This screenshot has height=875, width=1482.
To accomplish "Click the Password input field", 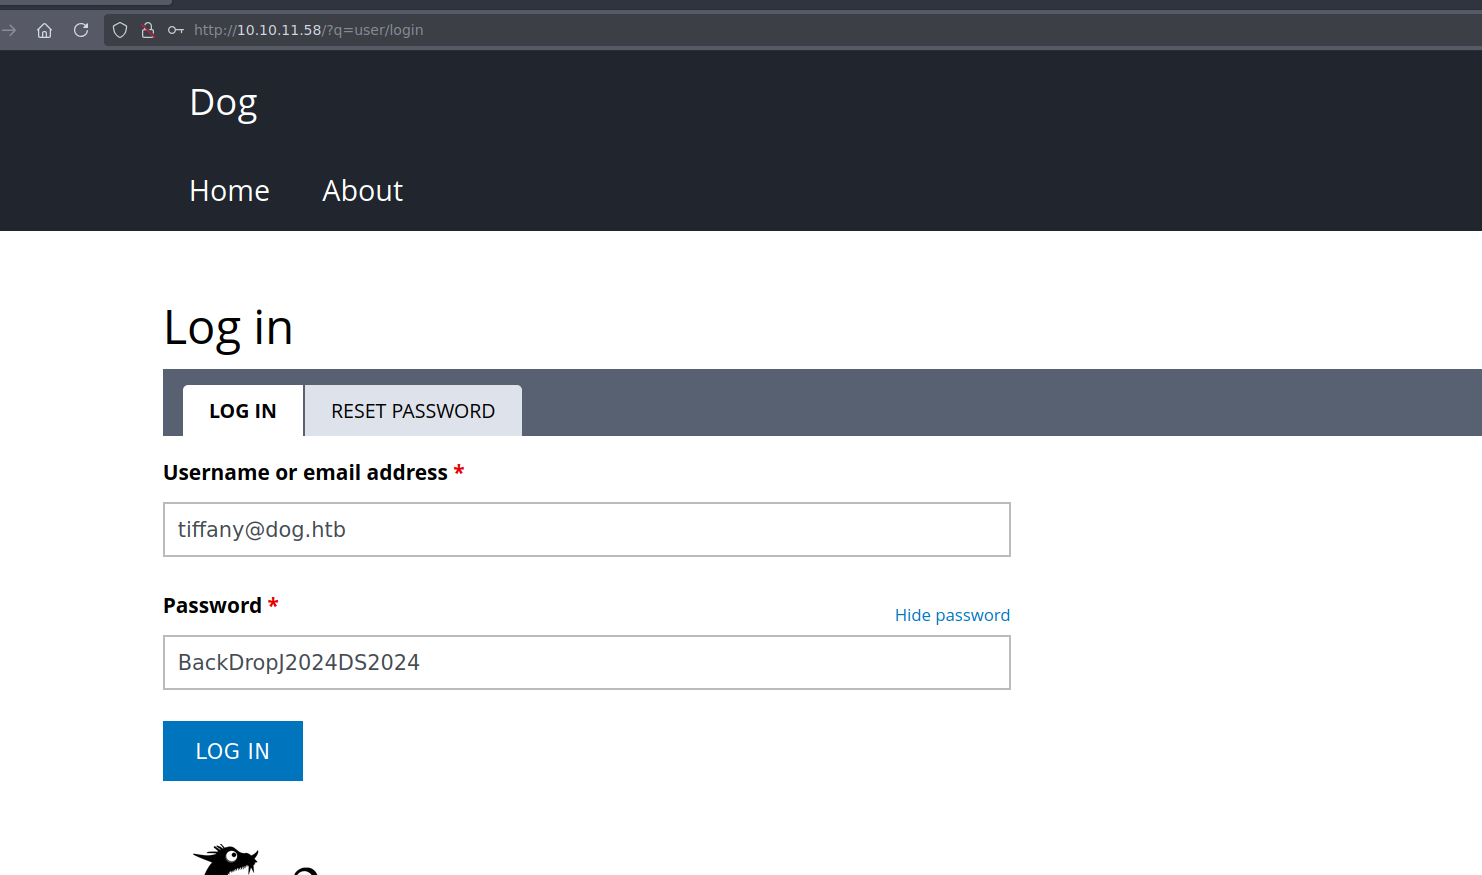I will tap(586, 663).
